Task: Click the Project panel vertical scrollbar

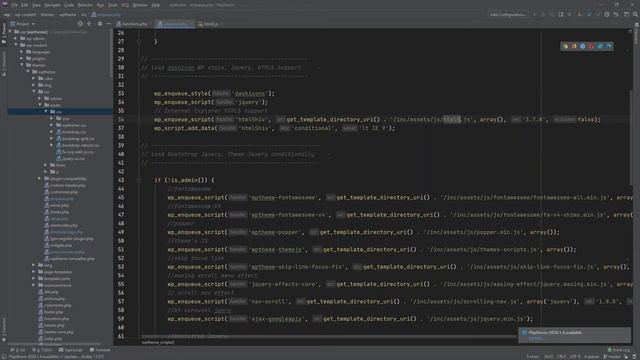Action: tap(111, 53)
